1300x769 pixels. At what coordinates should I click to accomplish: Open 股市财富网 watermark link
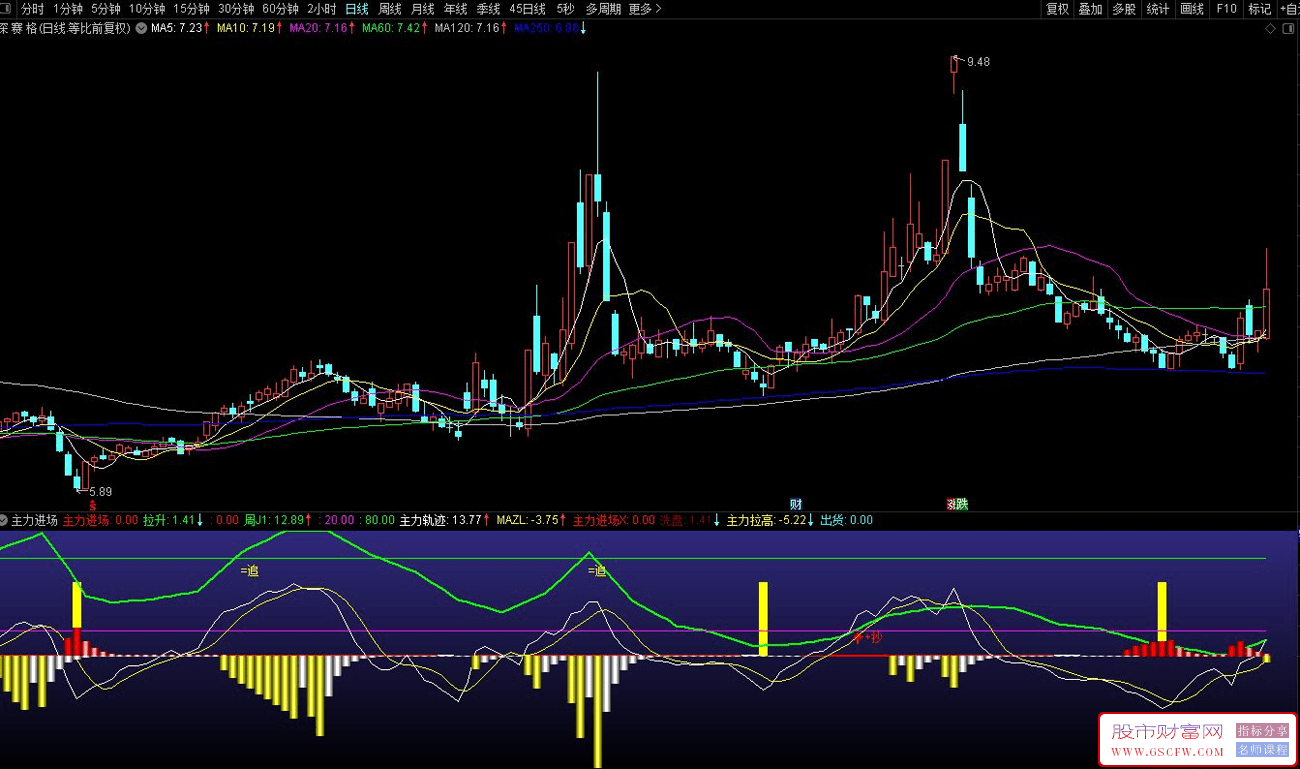pyautogui.click(x=1167, y=740)
